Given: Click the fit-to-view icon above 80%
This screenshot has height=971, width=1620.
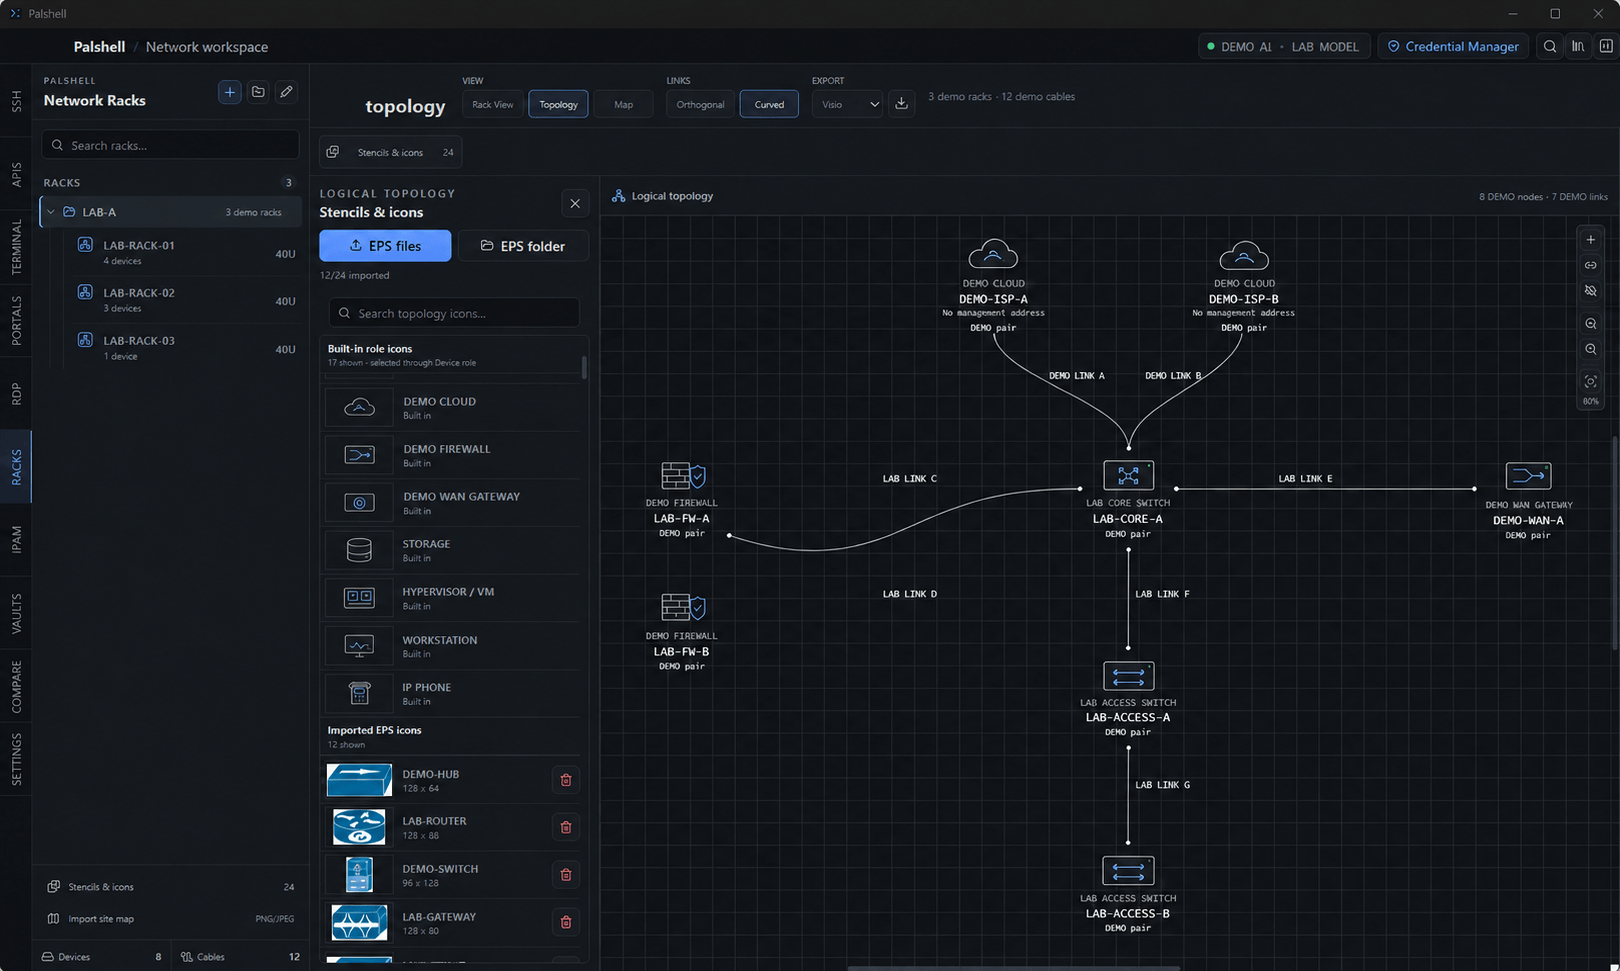Looking at the screenshot, I should click(x=1590, y=382).
